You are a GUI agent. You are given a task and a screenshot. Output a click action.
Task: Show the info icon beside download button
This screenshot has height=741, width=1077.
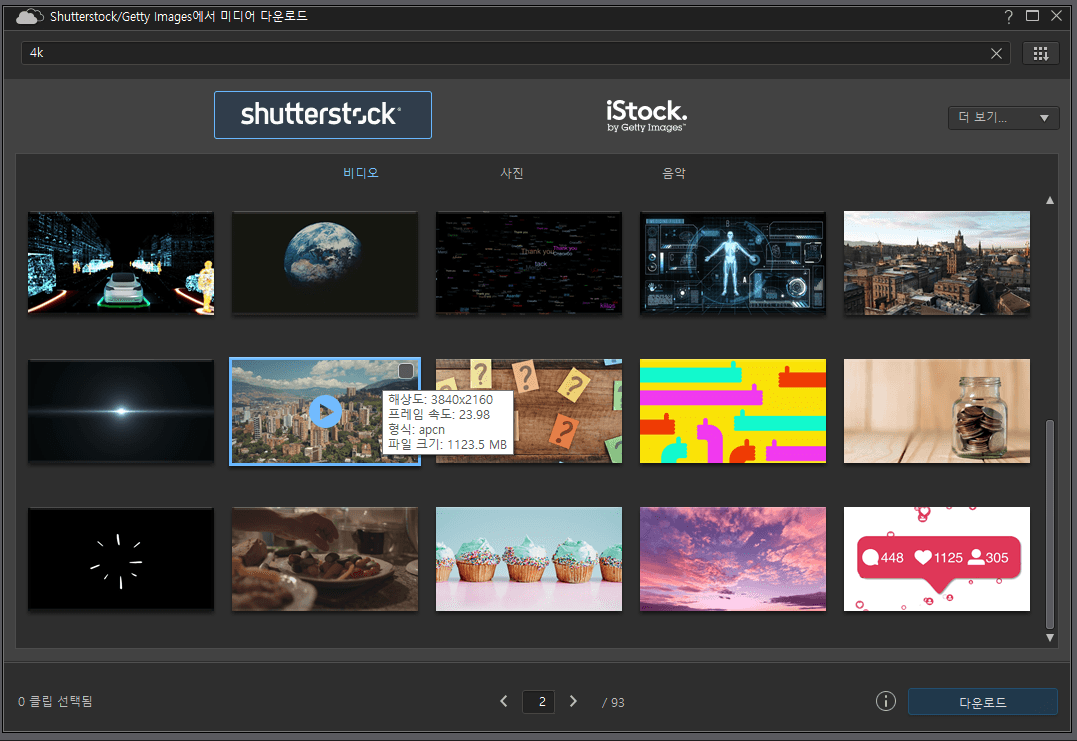[886, 701]
